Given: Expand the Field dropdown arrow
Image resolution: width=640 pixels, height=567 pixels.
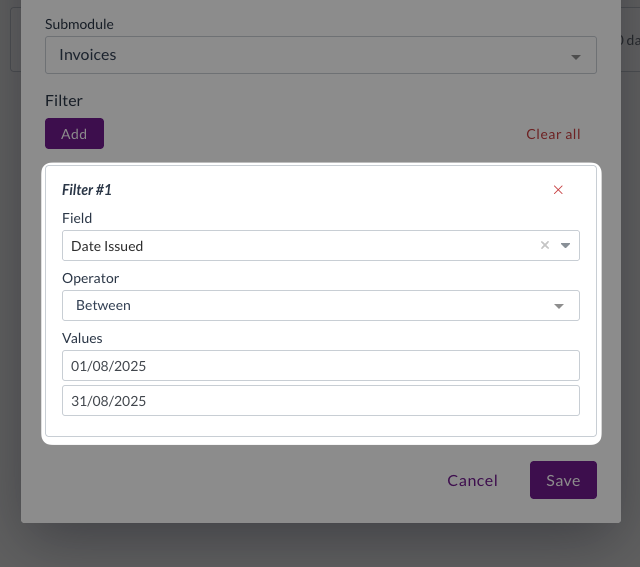Looking at the screenshot, I should click(566, 245).
